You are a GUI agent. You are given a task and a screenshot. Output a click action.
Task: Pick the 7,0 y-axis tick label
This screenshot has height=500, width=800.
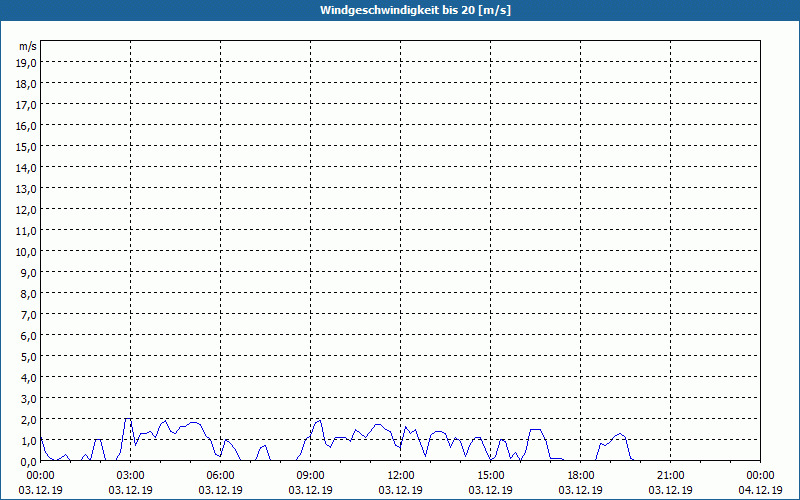[x=26, y=315]
